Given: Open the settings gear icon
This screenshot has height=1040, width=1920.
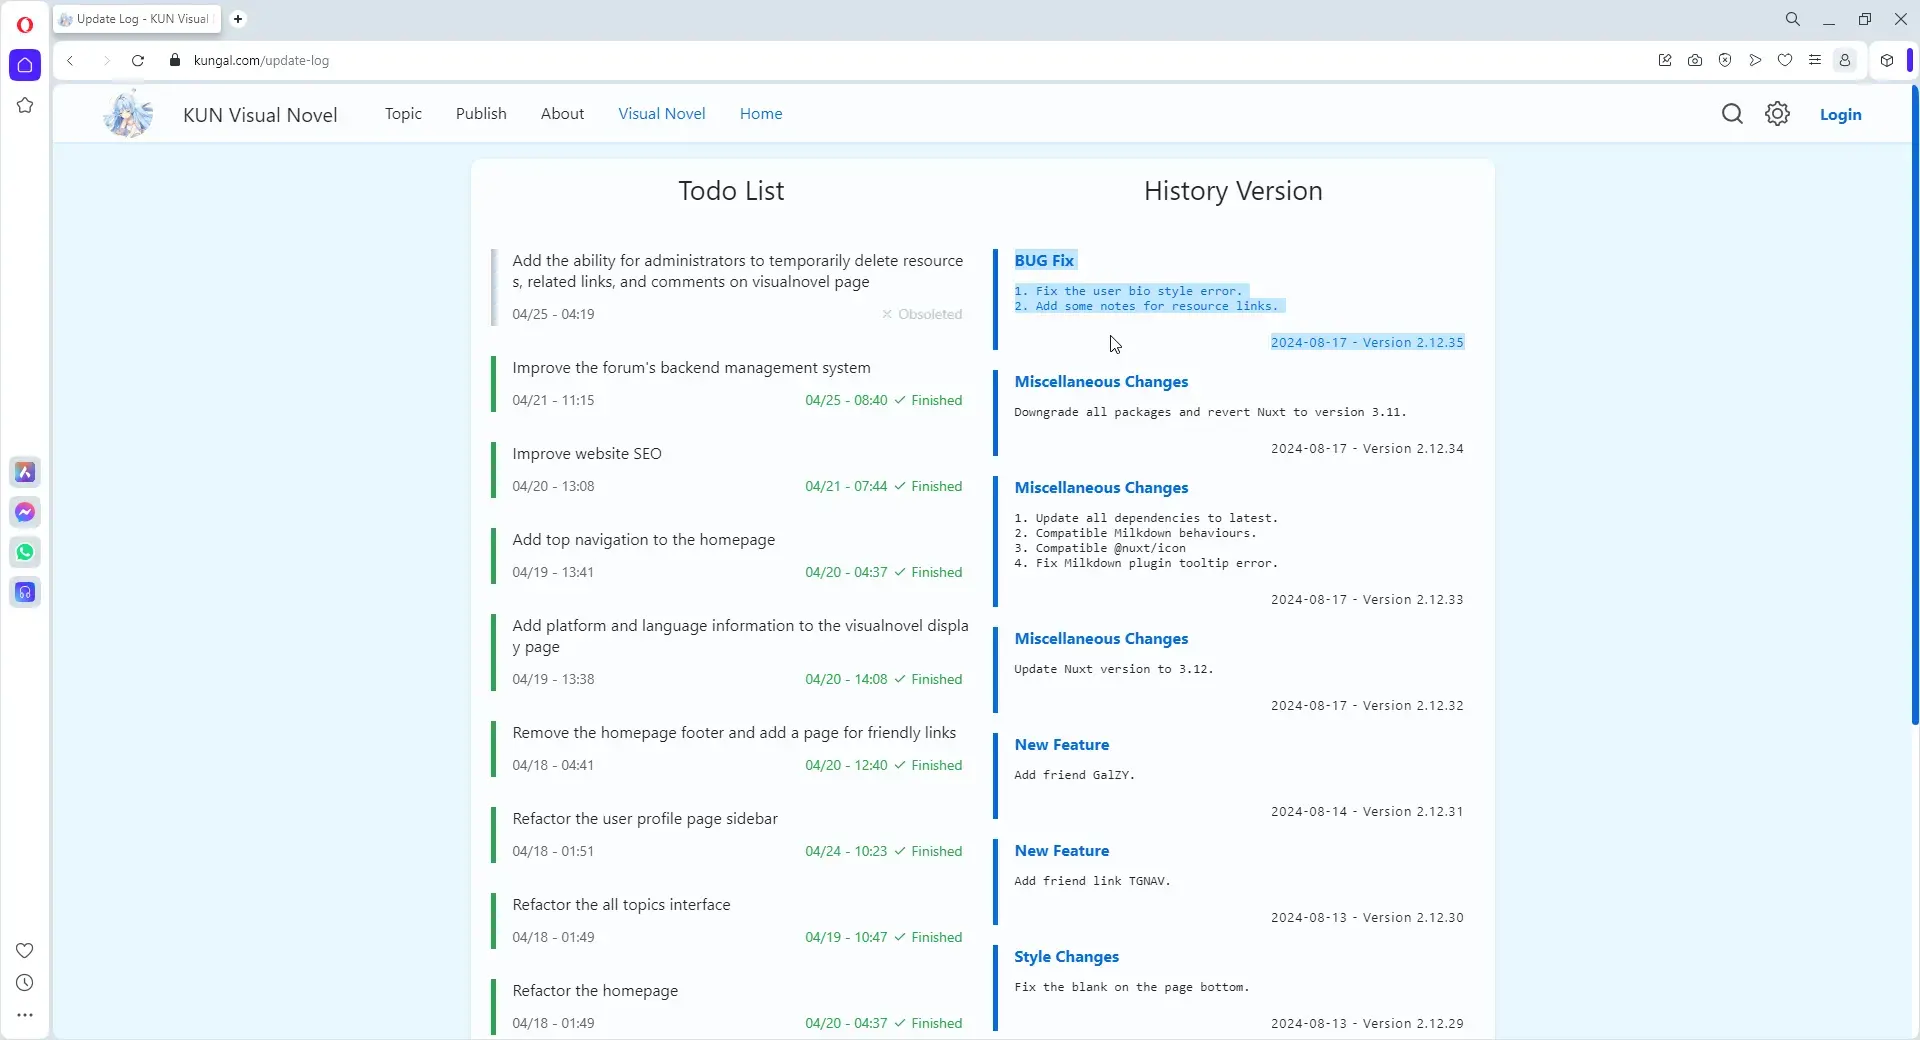Looking at the screenshot, I should coord(1777,114).
